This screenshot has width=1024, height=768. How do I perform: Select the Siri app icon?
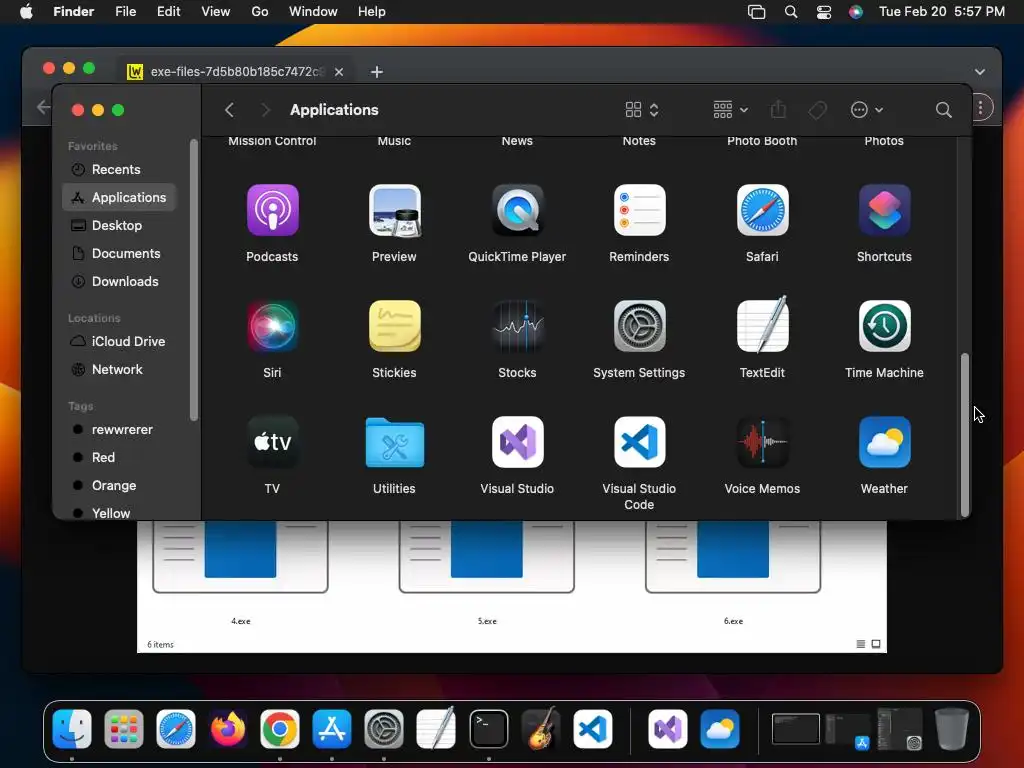tap(272, 326)
